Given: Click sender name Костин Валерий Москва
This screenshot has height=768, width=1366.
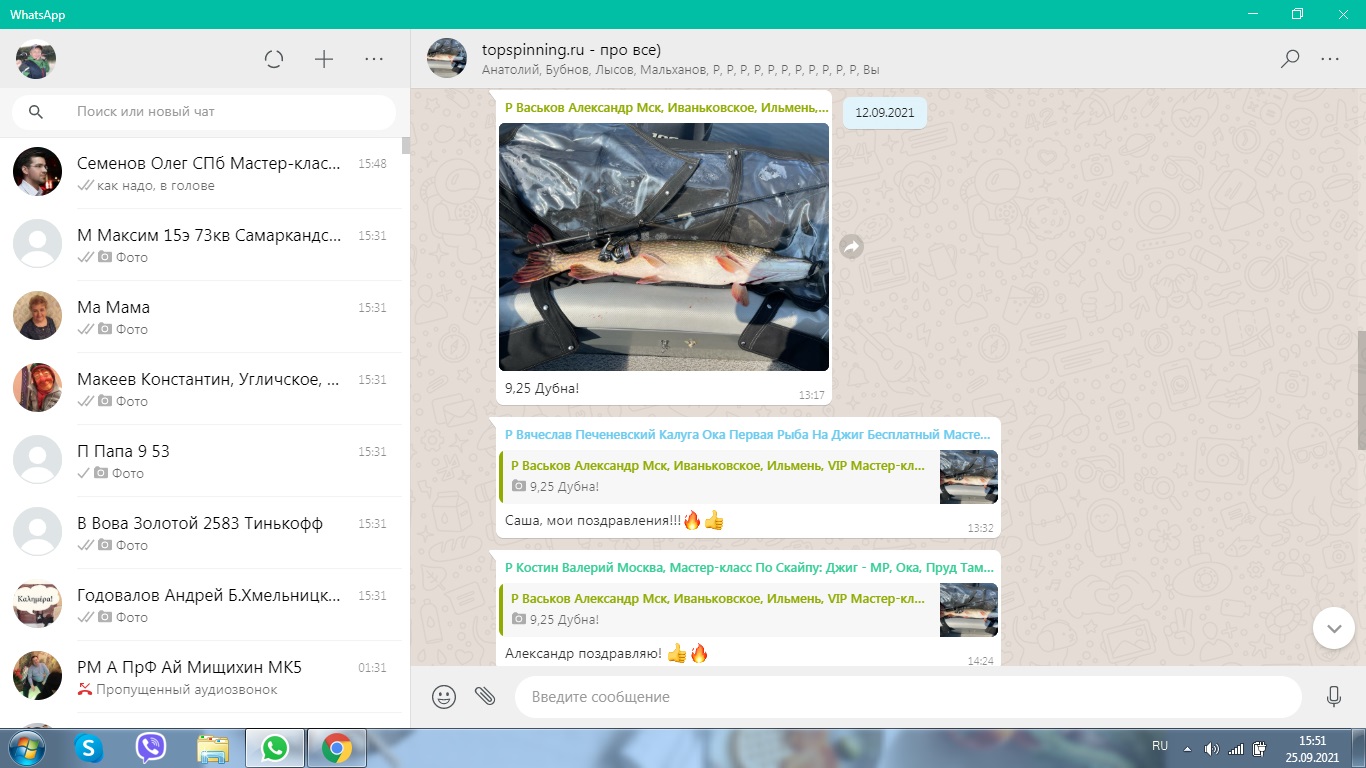Looking at the screenshot, I should [749, 567].
